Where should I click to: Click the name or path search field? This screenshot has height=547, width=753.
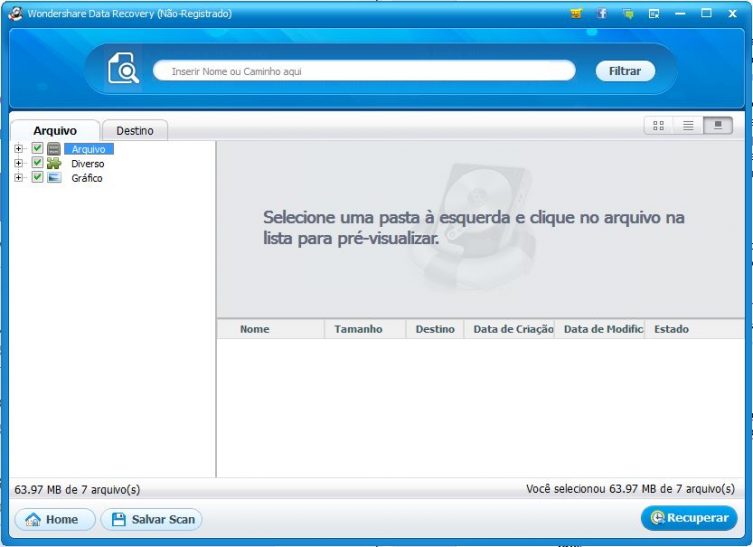[364, 71]
